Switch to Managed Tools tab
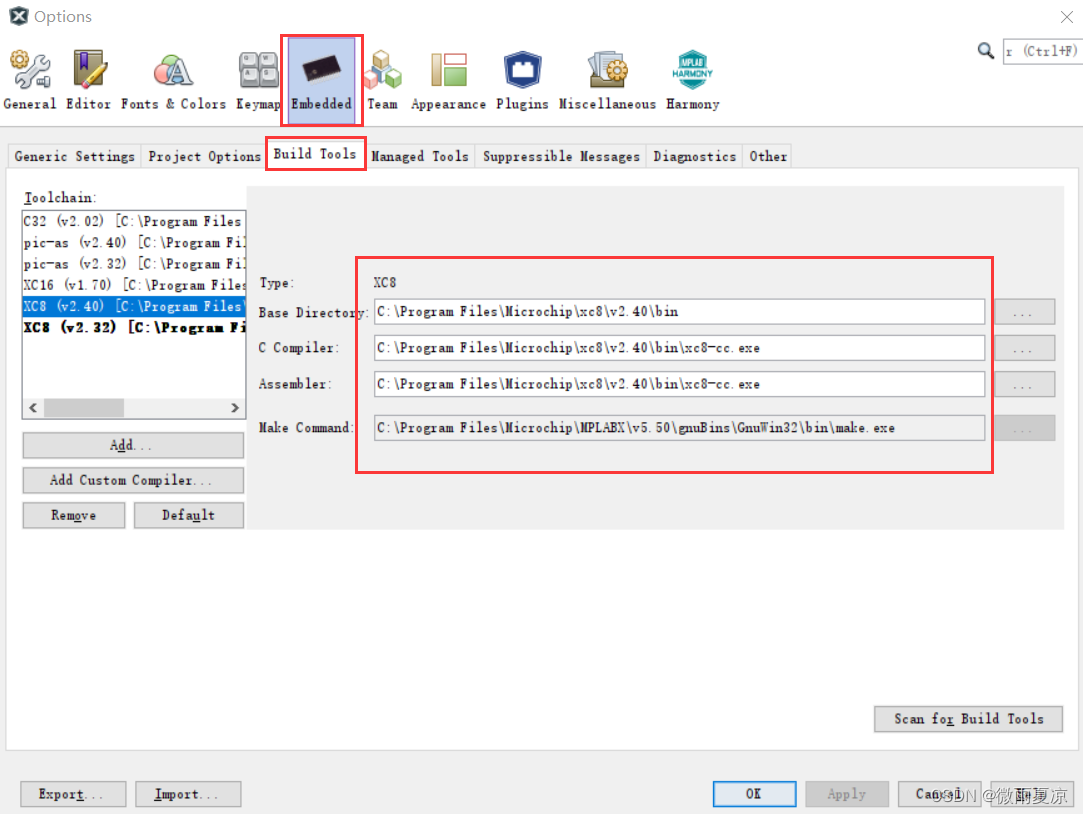The height and width of the screenshot is (814, 1083). tap(420, 156)
